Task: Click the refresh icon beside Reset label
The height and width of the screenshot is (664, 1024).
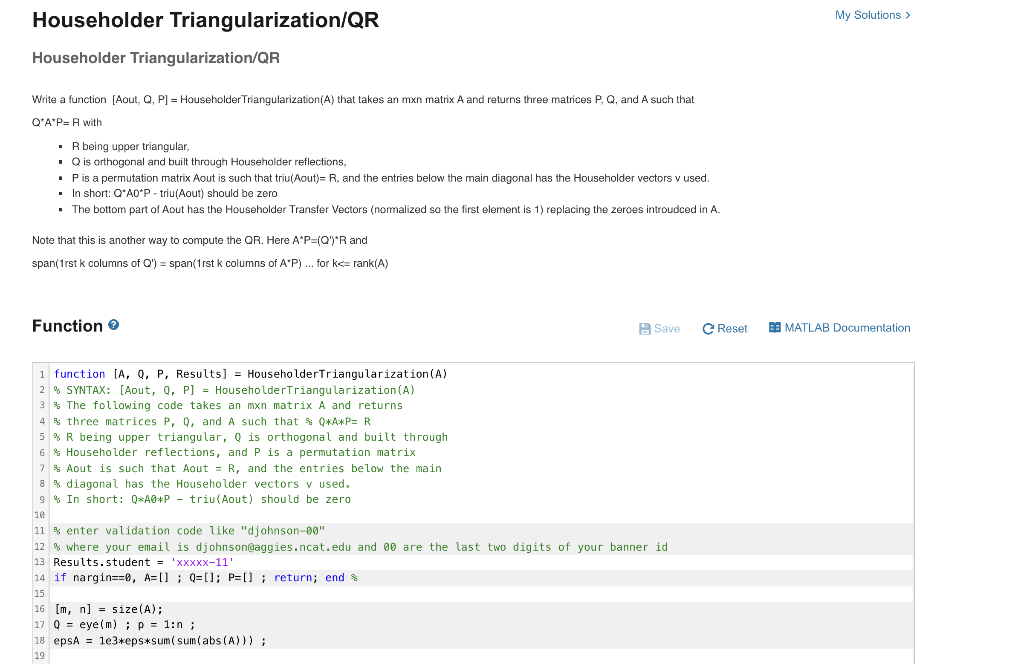Action: 707,327
